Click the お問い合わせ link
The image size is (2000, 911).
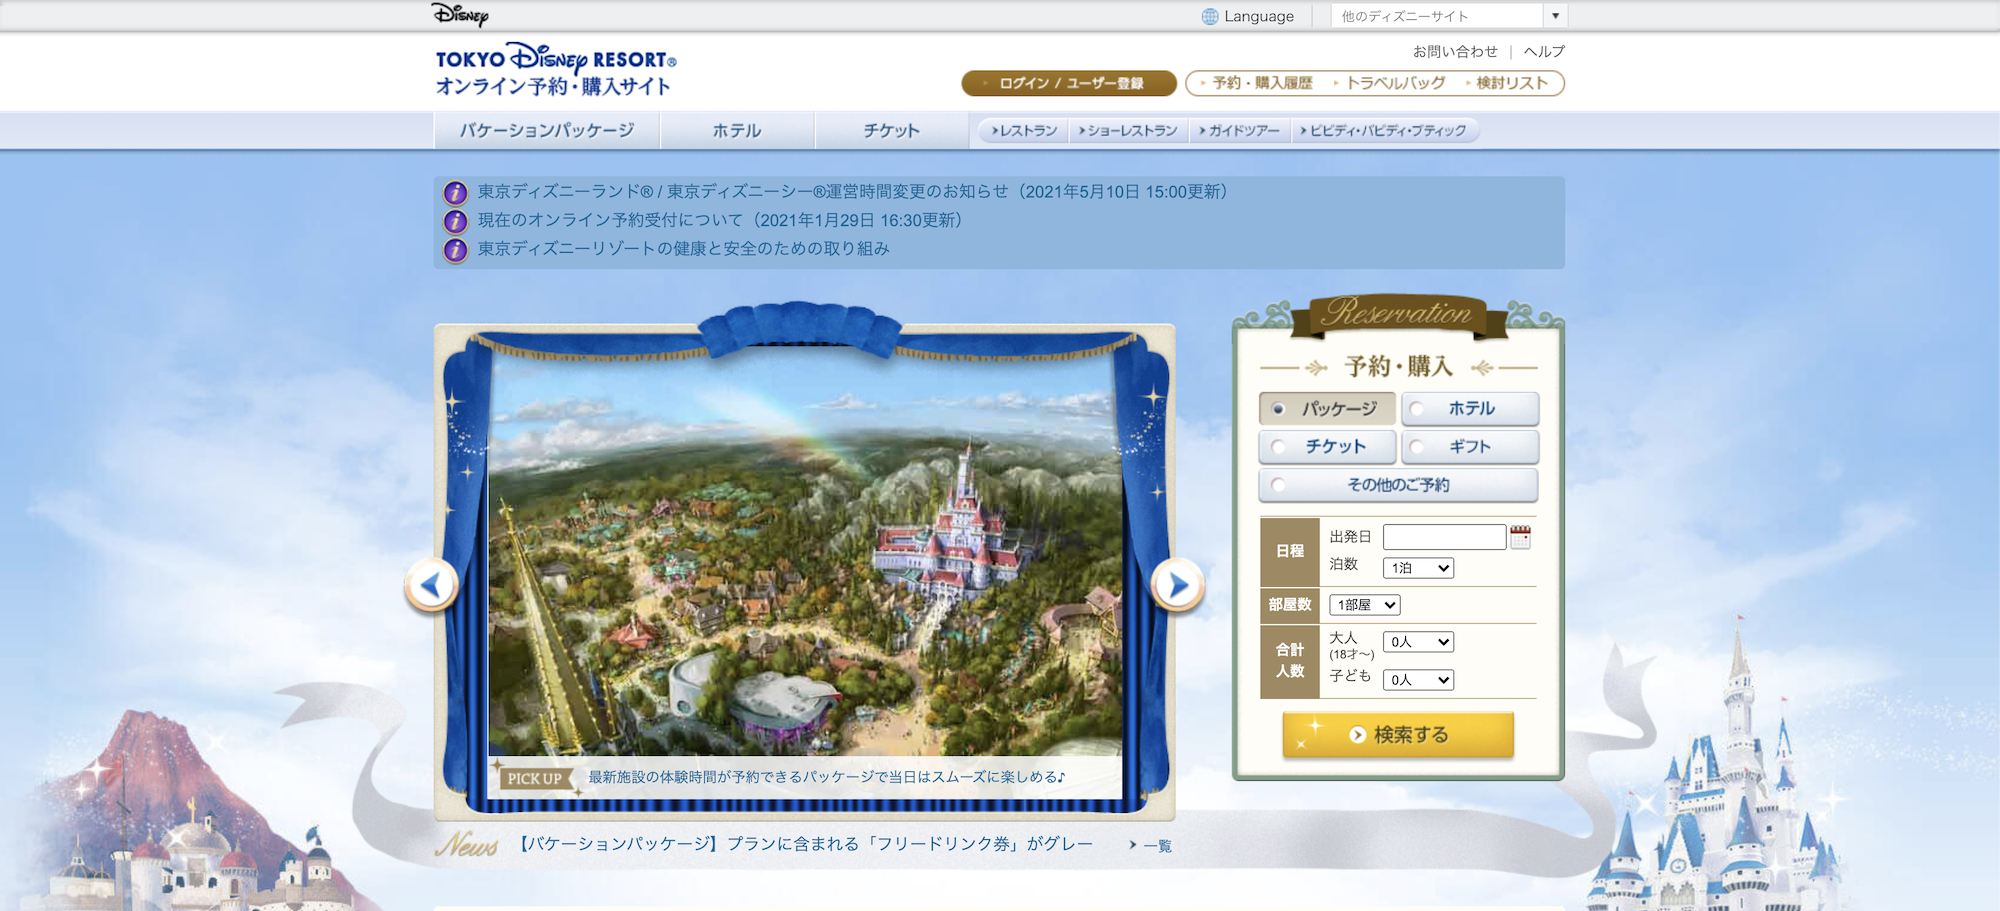(1455, 51)
